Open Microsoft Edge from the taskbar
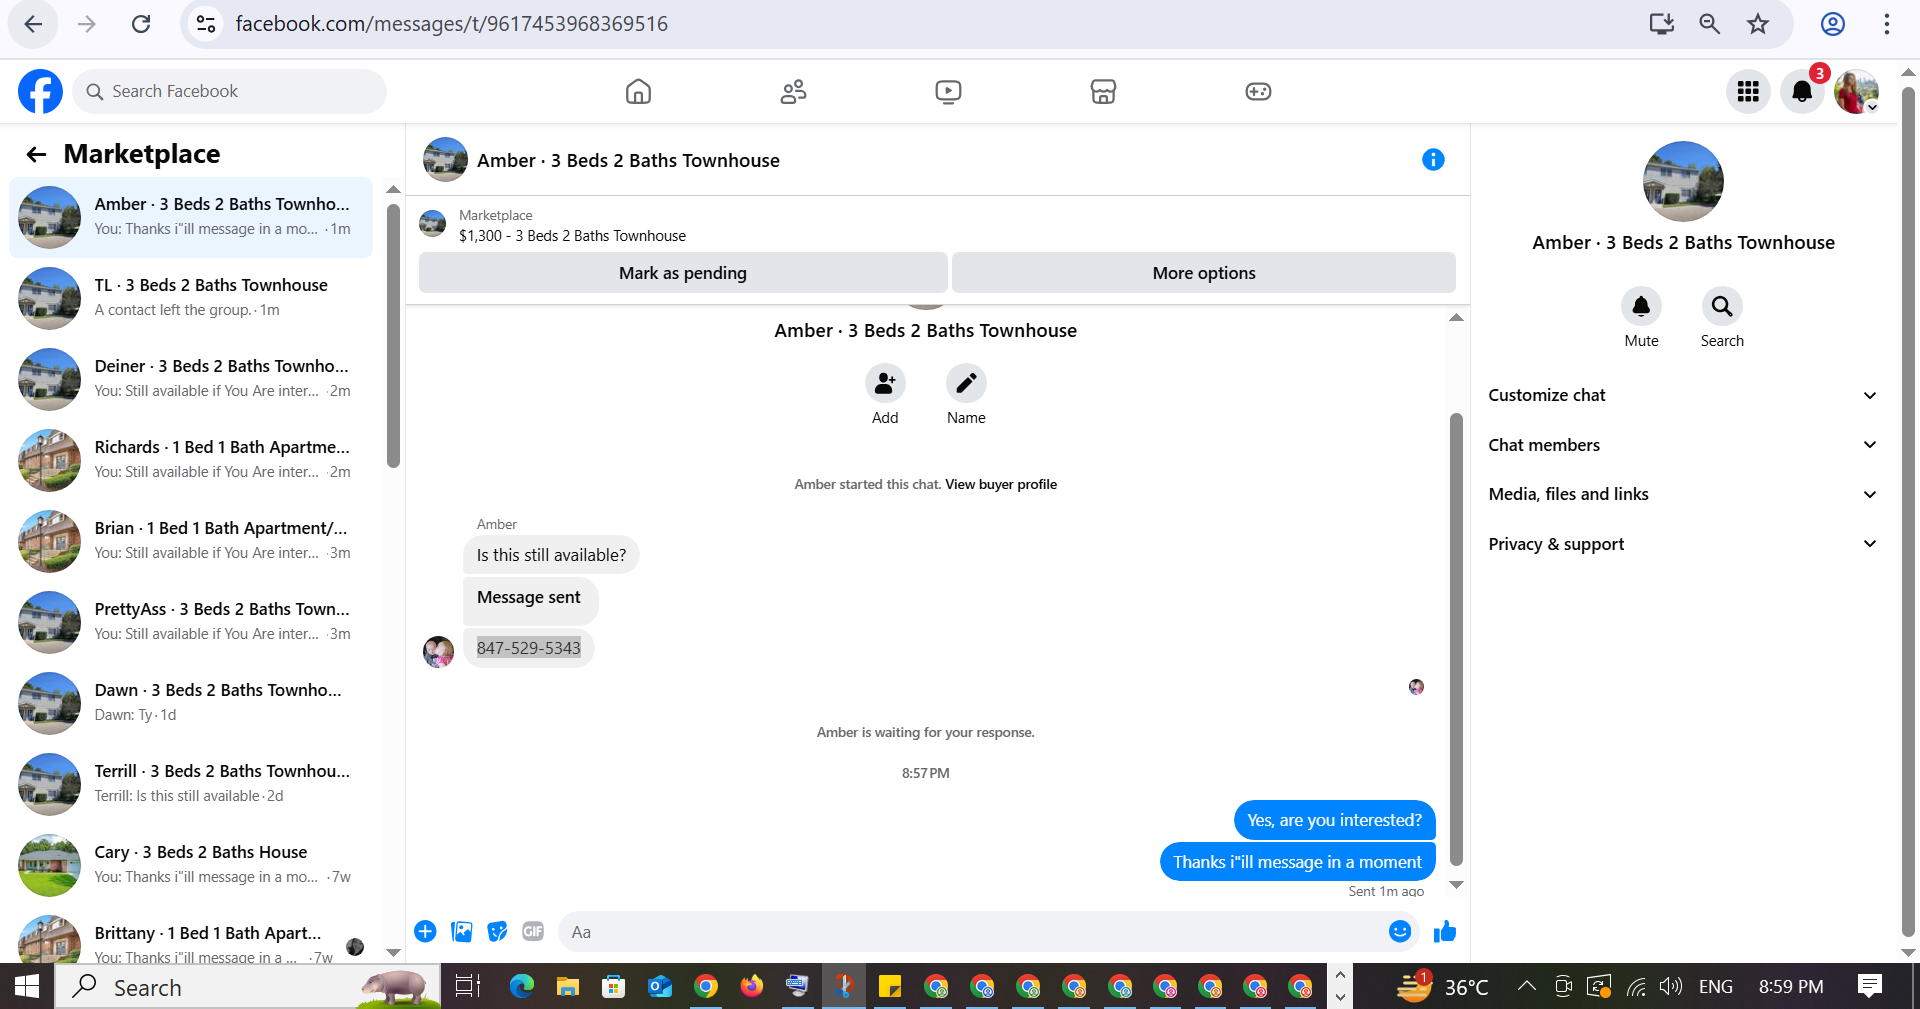Screen dimensions: 1920x1009 (x=521, y=987)
